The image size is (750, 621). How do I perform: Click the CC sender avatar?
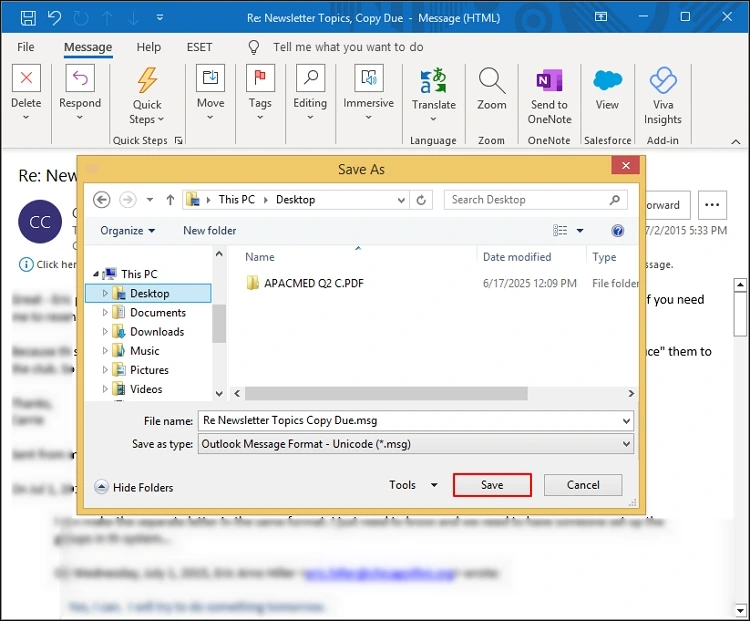(40, 222)
